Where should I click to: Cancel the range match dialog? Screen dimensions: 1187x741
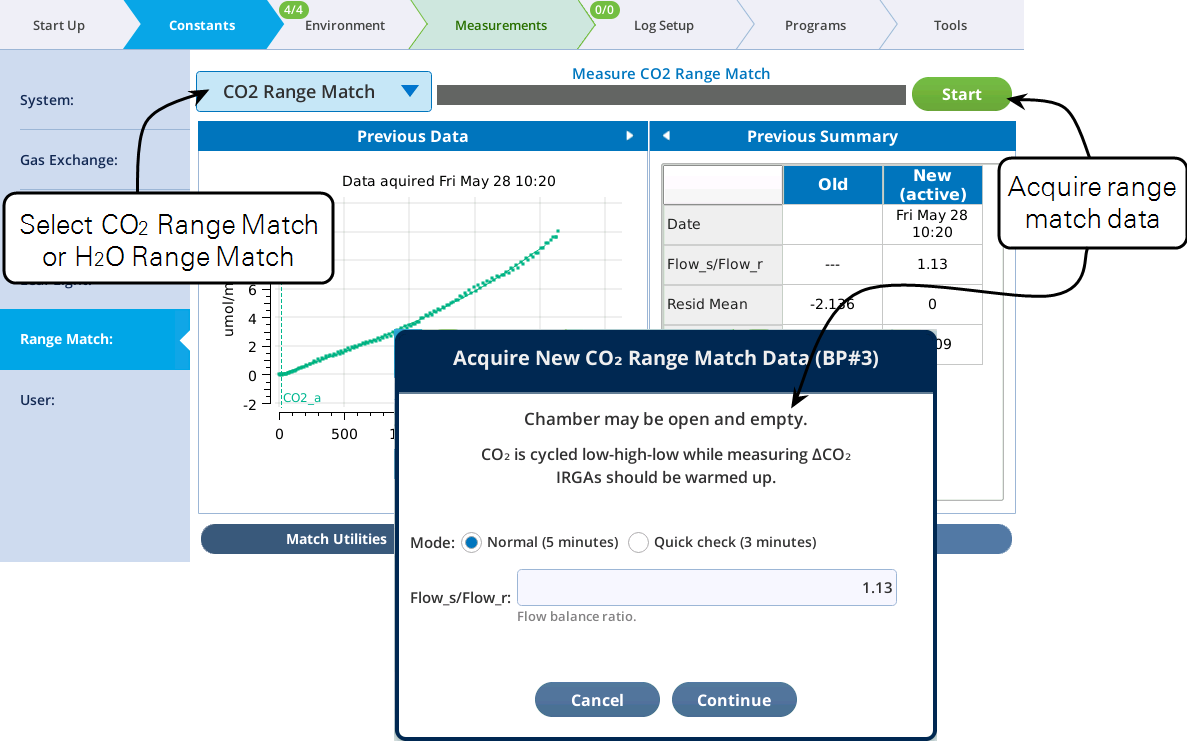(x=597, y=700)
